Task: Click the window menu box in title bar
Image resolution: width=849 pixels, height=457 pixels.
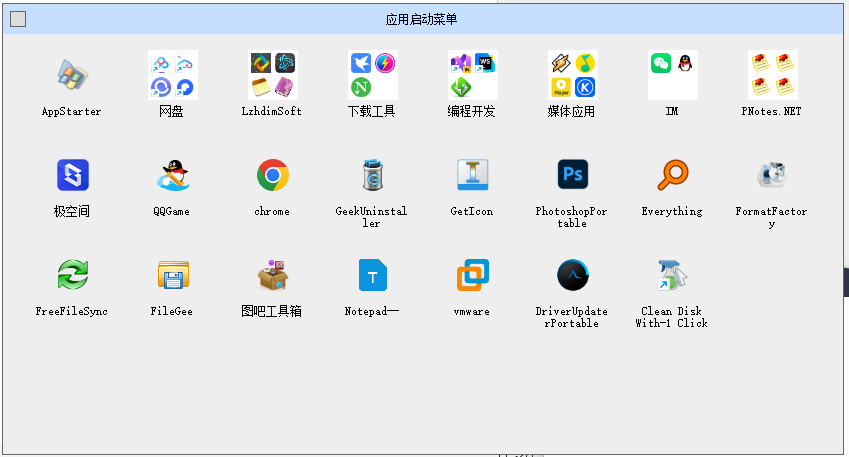Action: click(18, 19)
